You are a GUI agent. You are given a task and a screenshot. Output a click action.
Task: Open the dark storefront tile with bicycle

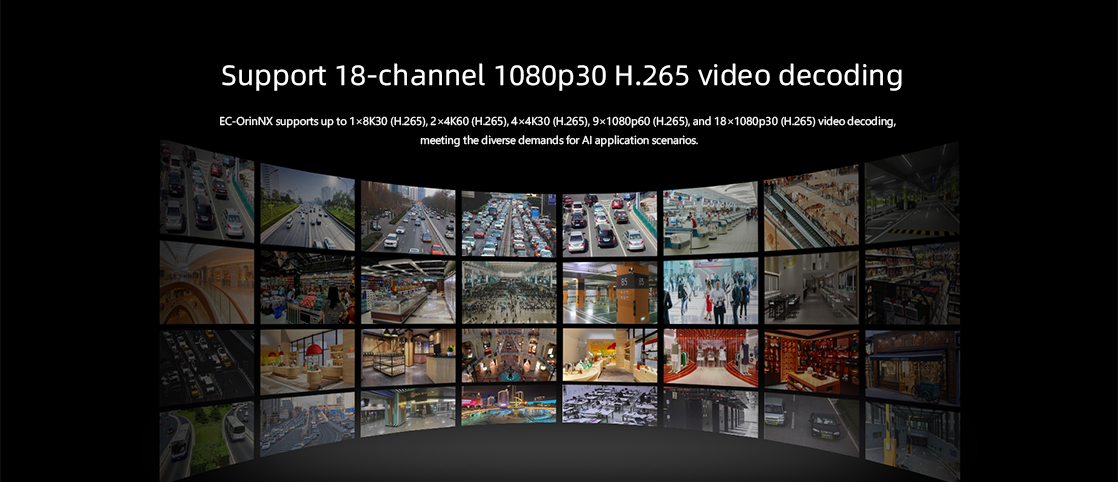(x=912, y=367)
